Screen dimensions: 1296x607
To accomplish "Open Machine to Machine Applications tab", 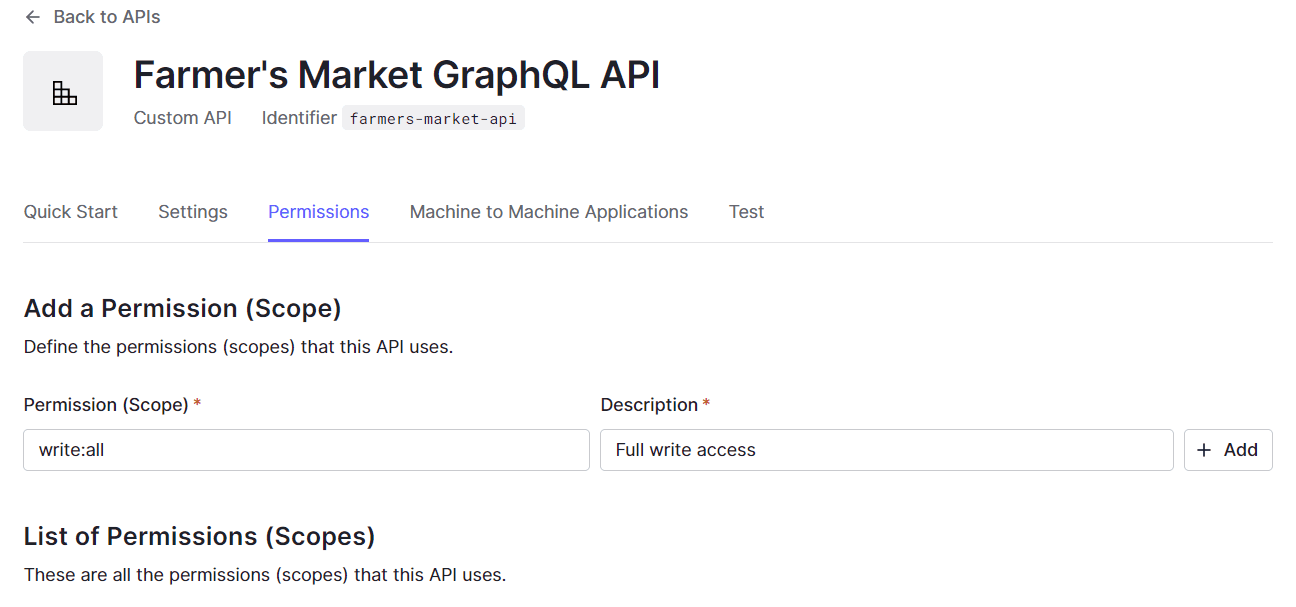I will (x=549, y=212).
